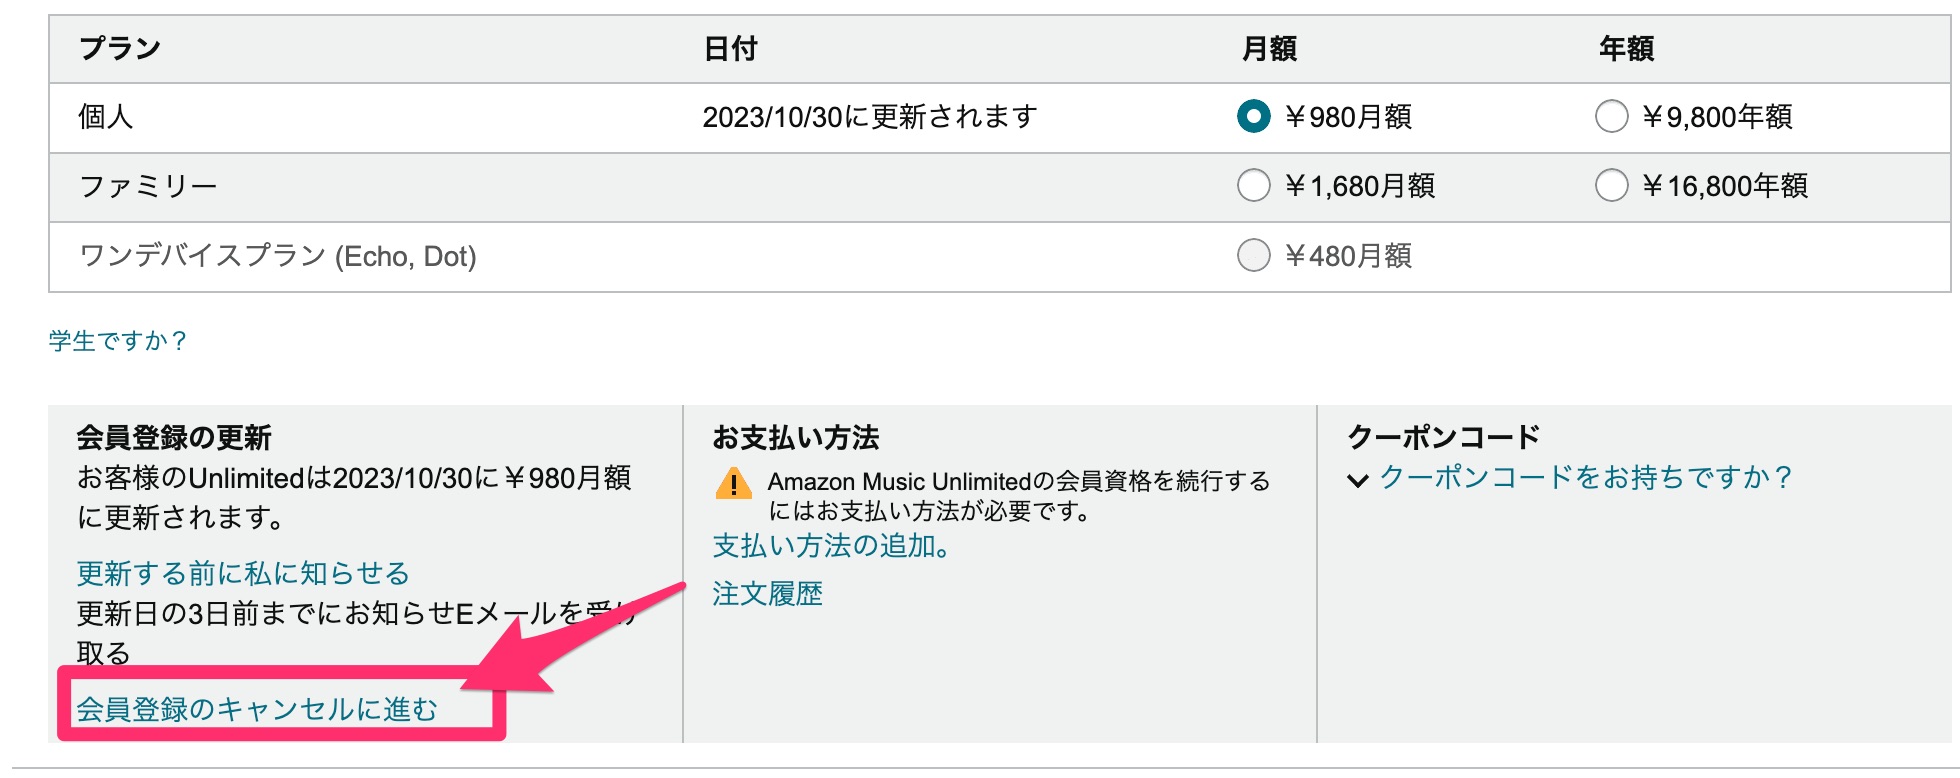Click the 年額 column header
Image resolution: width=1960 pixels, height=778 pixels.
point(1626,48)
